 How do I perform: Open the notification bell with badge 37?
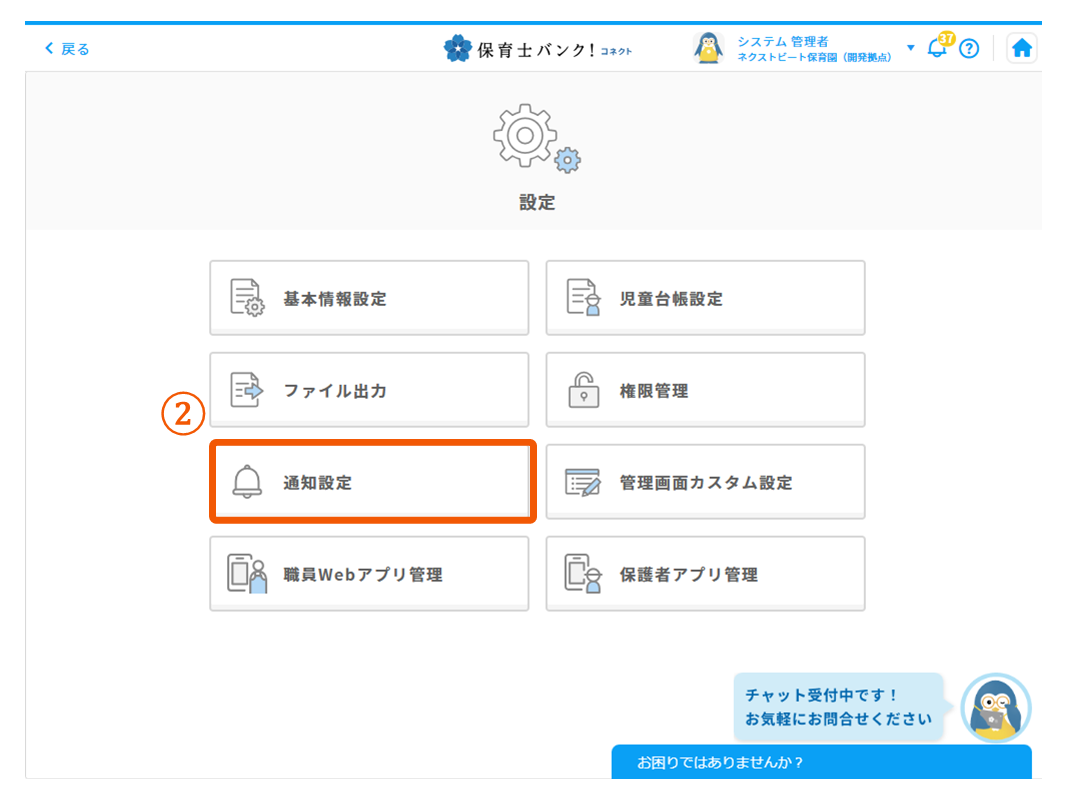coord(937,48)
